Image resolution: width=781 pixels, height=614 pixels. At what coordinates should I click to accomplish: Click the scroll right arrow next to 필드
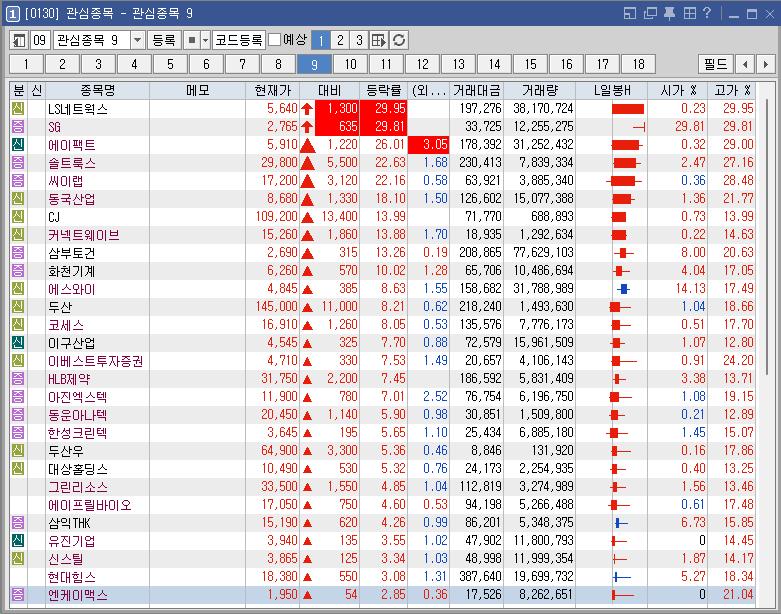coord(765,64)
